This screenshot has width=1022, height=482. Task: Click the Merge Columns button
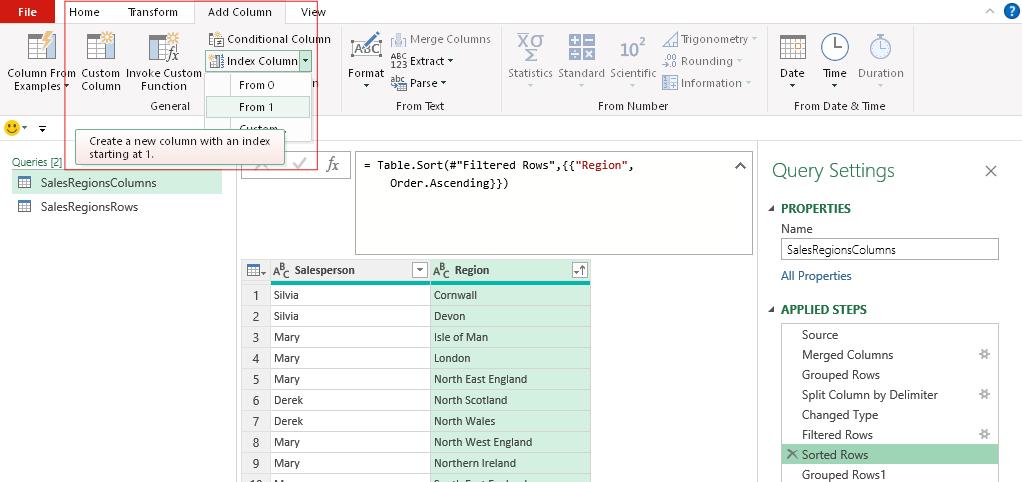[x=441, y=39]
